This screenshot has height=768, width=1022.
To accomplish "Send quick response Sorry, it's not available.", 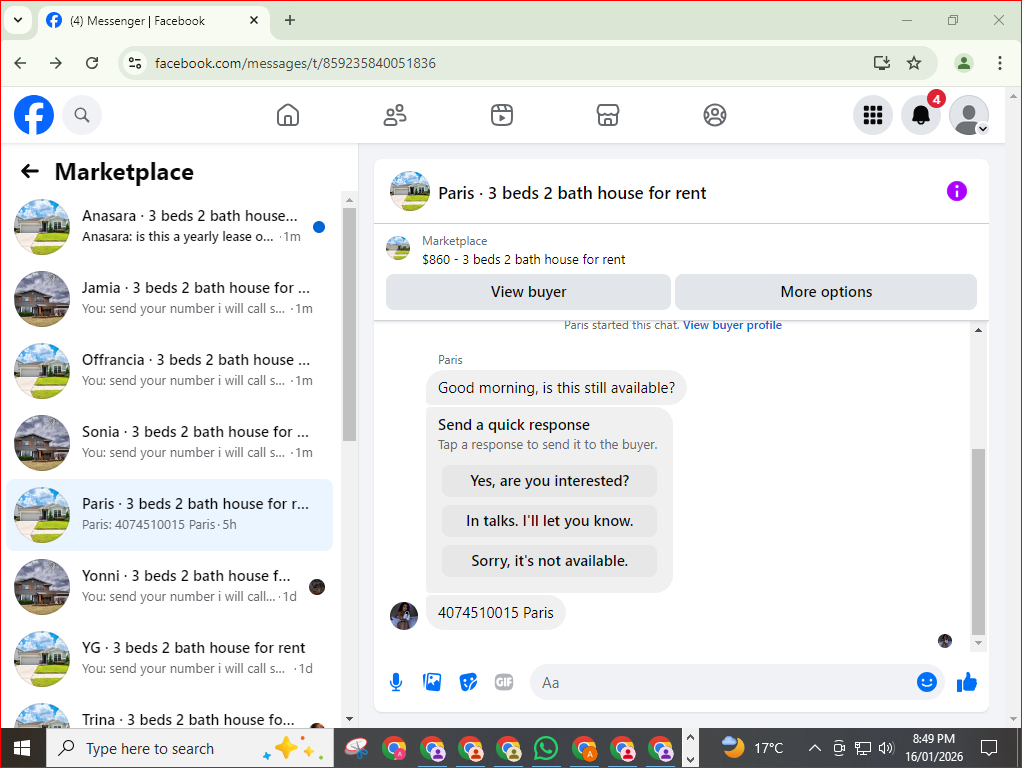I will tap(549, 561).
